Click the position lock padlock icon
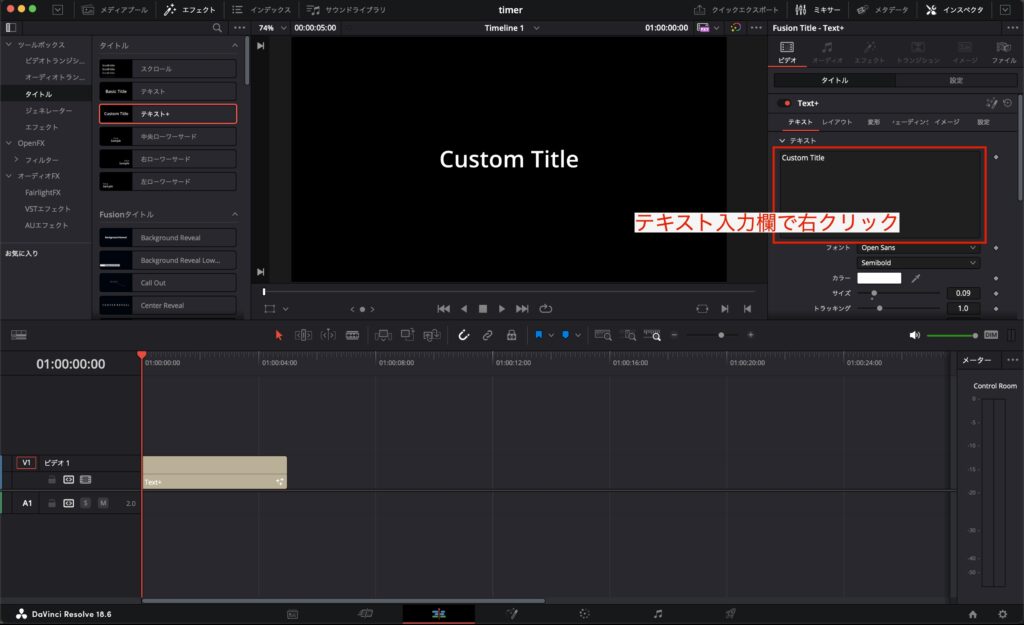The height and width of the screenshot is (625, 1024). pyautogui.click(x=511, y=336)
